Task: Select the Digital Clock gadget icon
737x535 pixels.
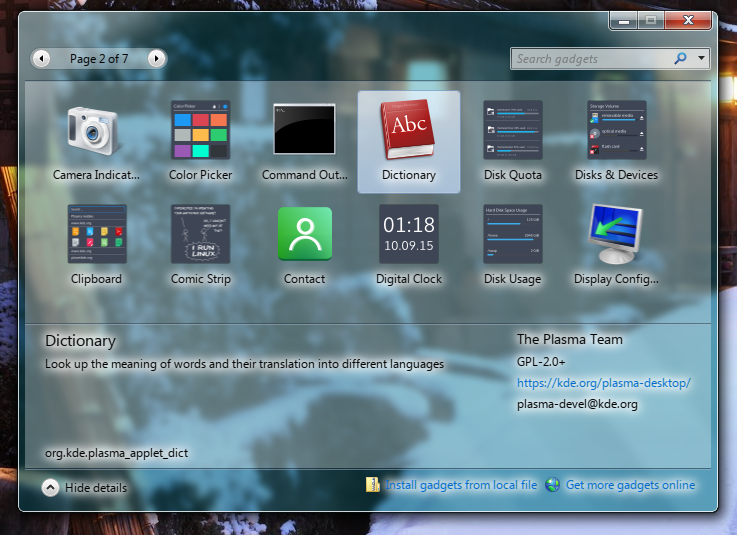Action: tap(408, 234)
